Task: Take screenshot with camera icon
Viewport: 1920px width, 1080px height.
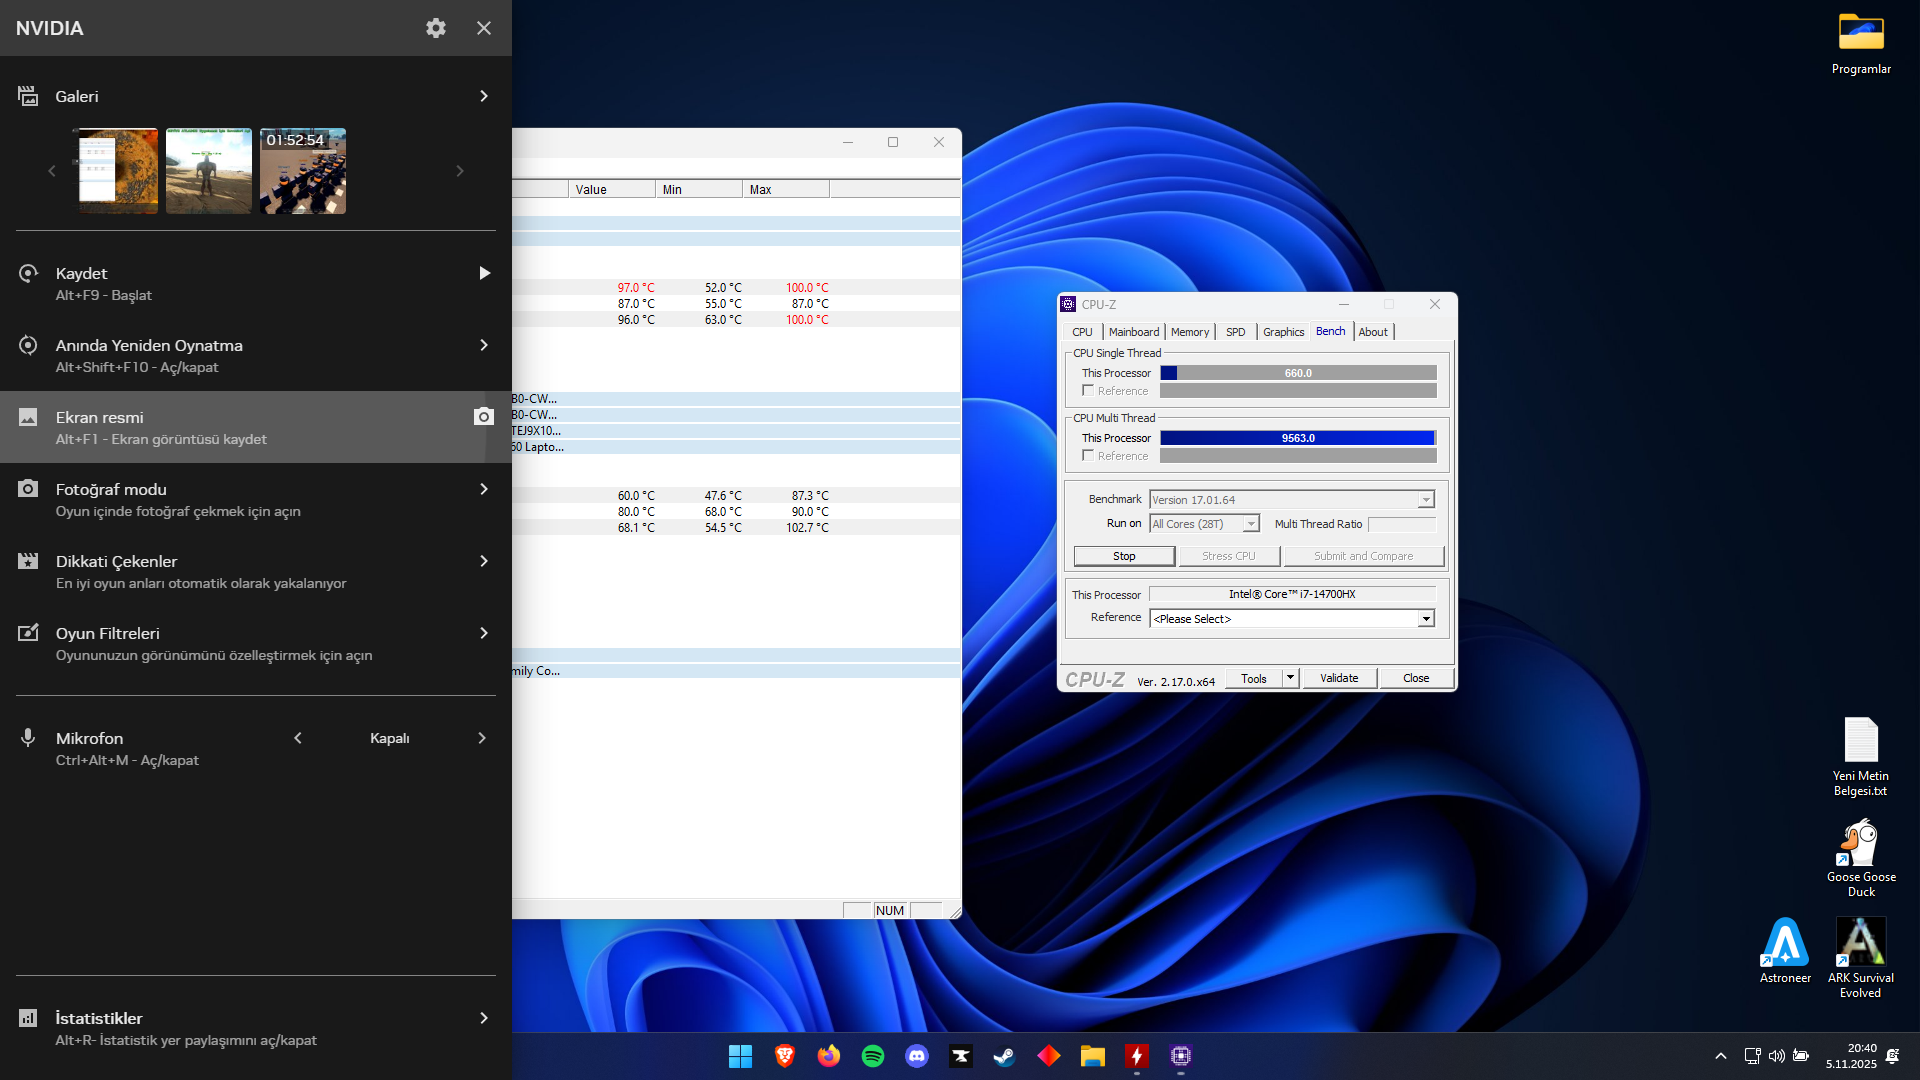Action: pyautogui.click(x=484, y=416)
